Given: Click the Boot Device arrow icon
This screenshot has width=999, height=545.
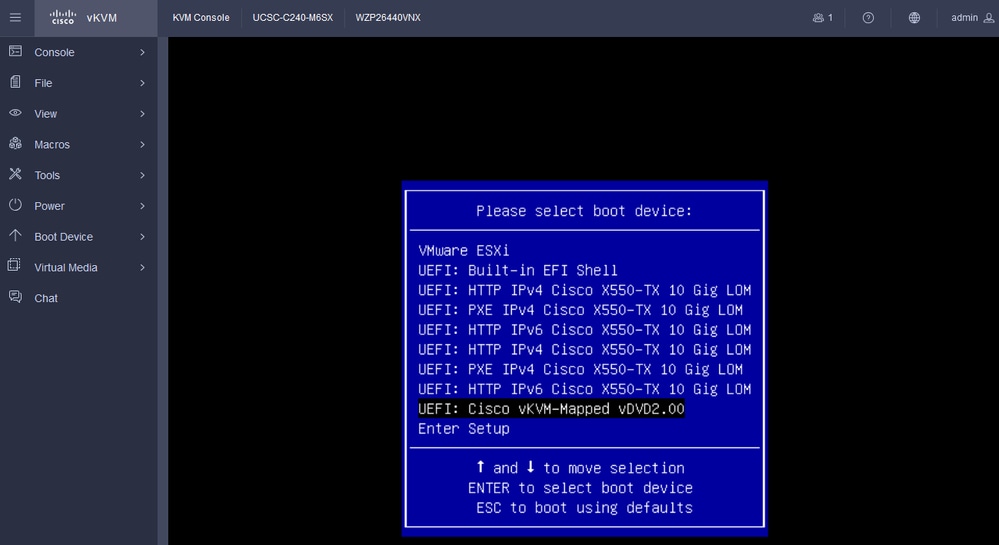Looking at the screenshot, I should pos(15,235).
